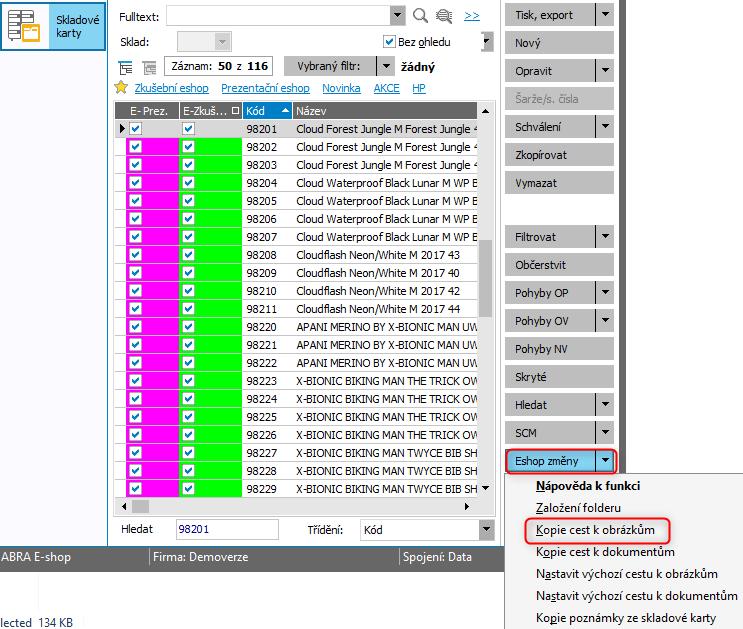Image resolution: width=743 pixels, height=629 pixels.
Task: Click the Zkopírovat button
Action: (559, 155)
